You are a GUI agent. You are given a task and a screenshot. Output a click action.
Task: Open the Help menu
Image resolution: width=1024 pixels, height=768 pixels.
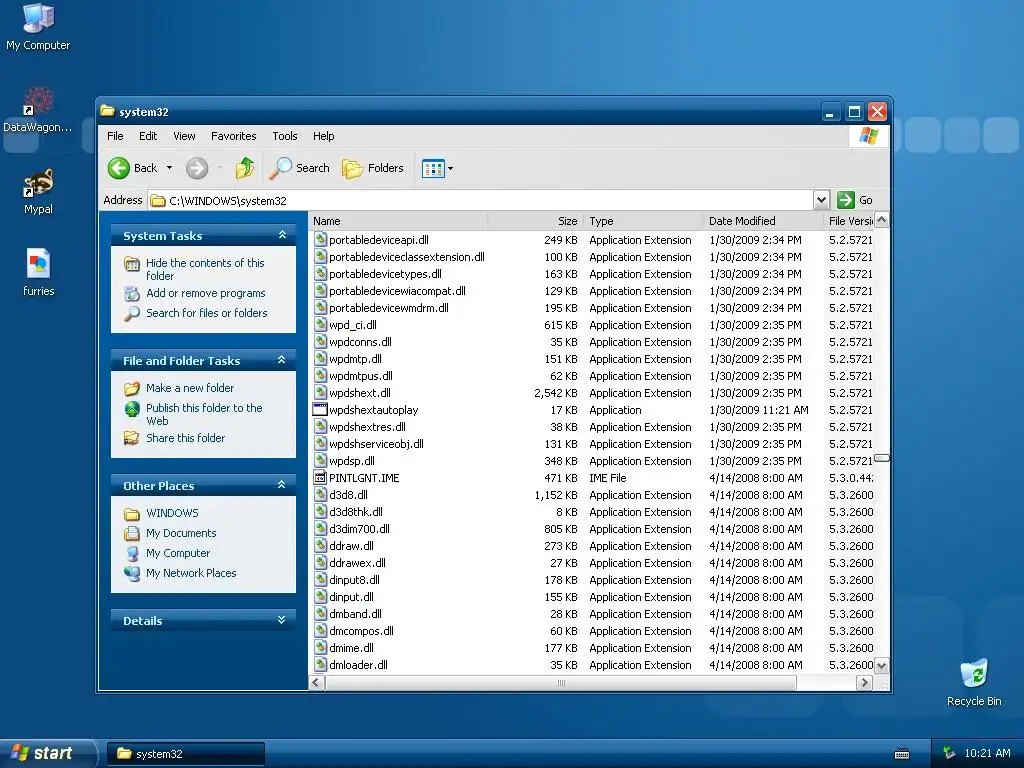323,136
